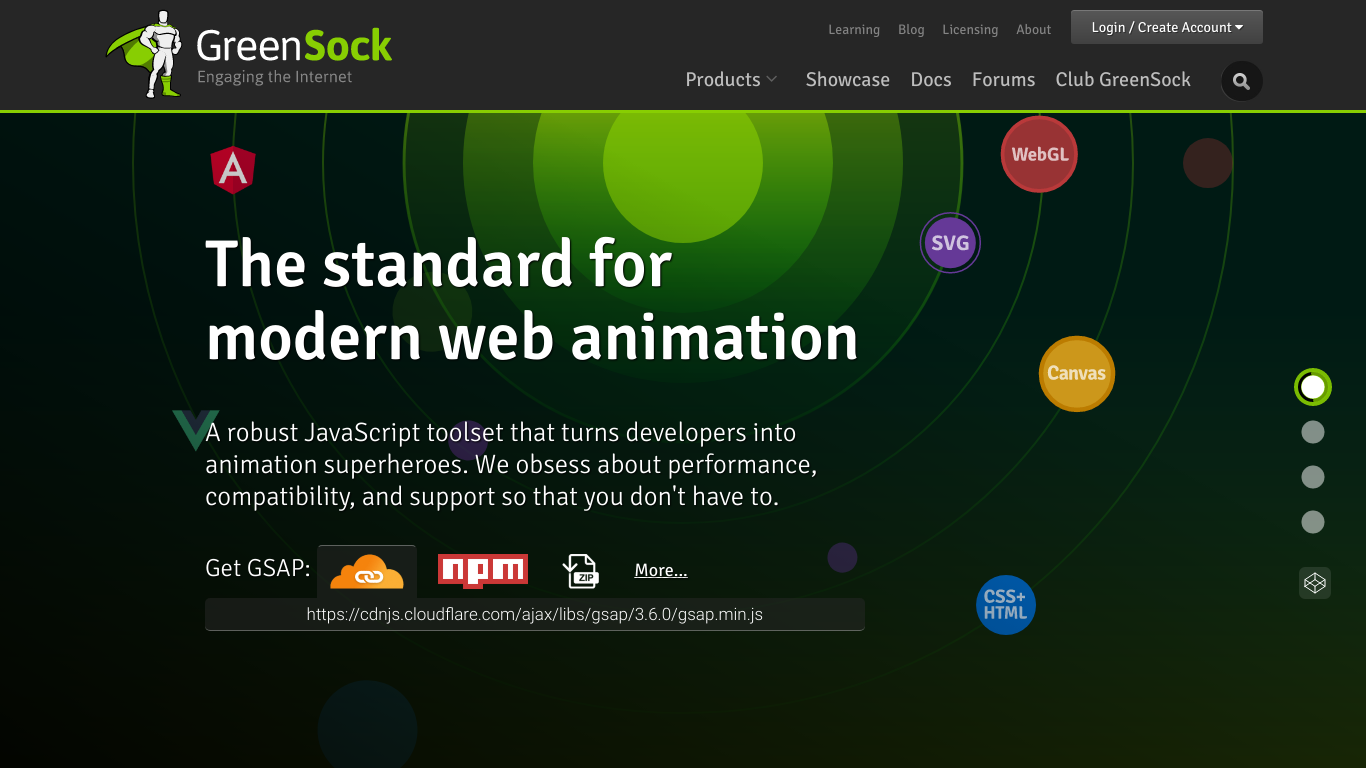Screen dimensions: 1366x768
Task: Click the 'Engaging the Internet' tagline
Action: (x=275, y=77)
